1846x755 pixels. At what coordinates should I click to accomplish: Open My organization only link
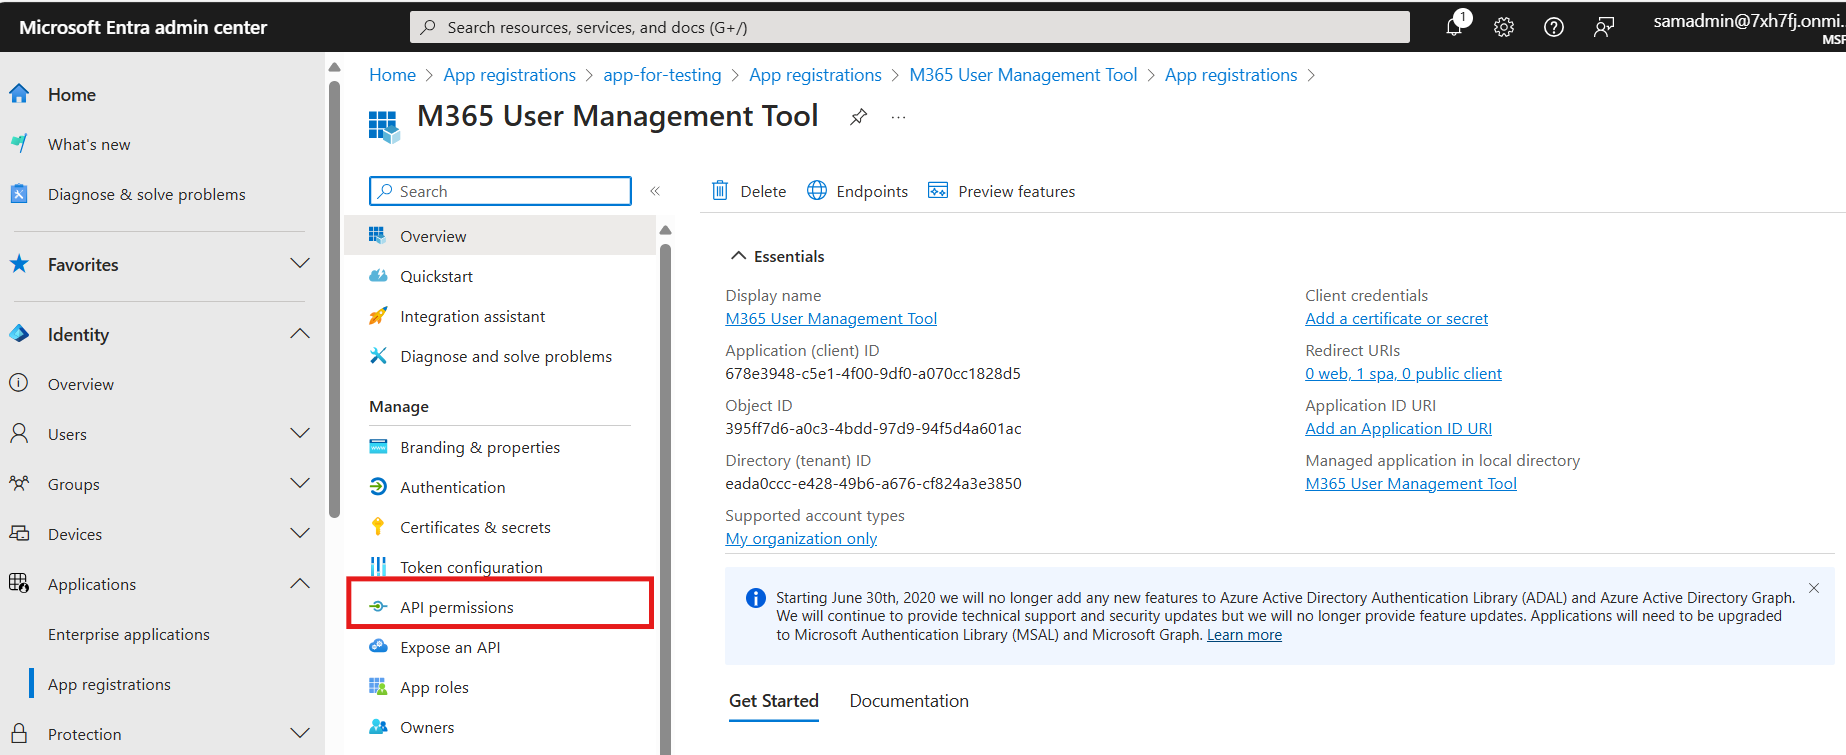[801, 538]
